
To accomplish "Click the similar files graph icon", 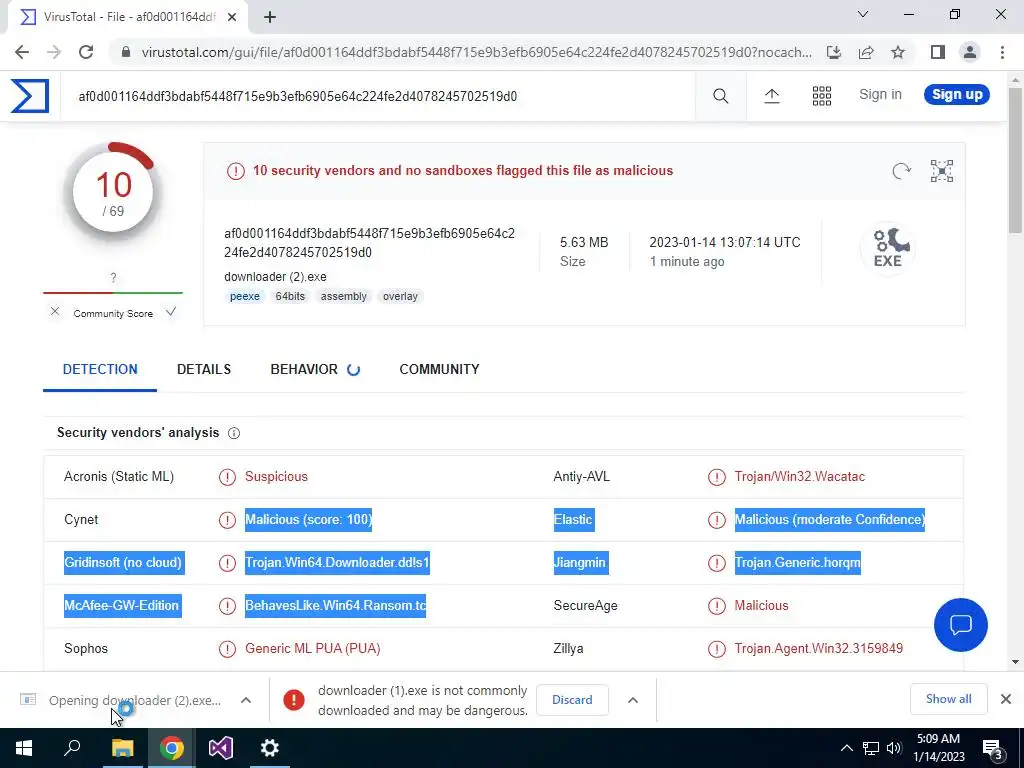I will [942, 171].
